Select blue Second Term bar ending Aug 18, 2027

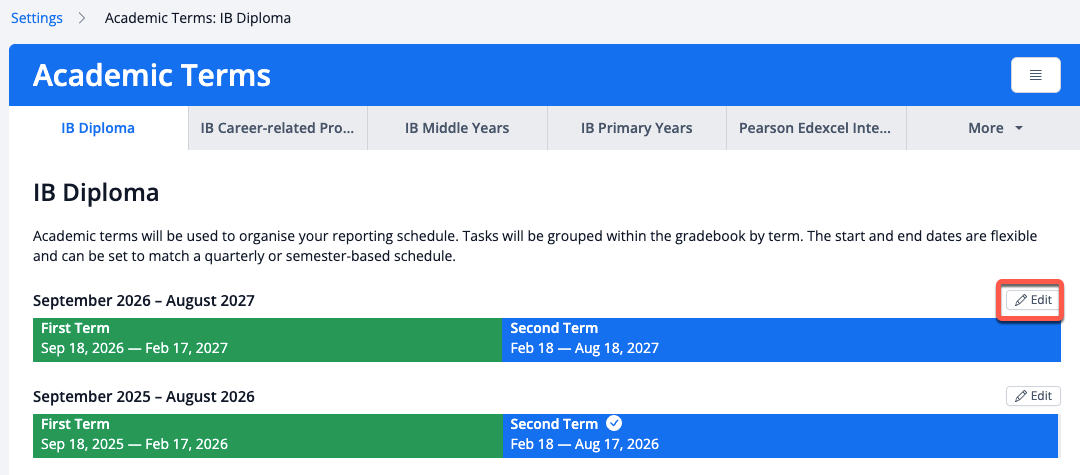(782, 338)
